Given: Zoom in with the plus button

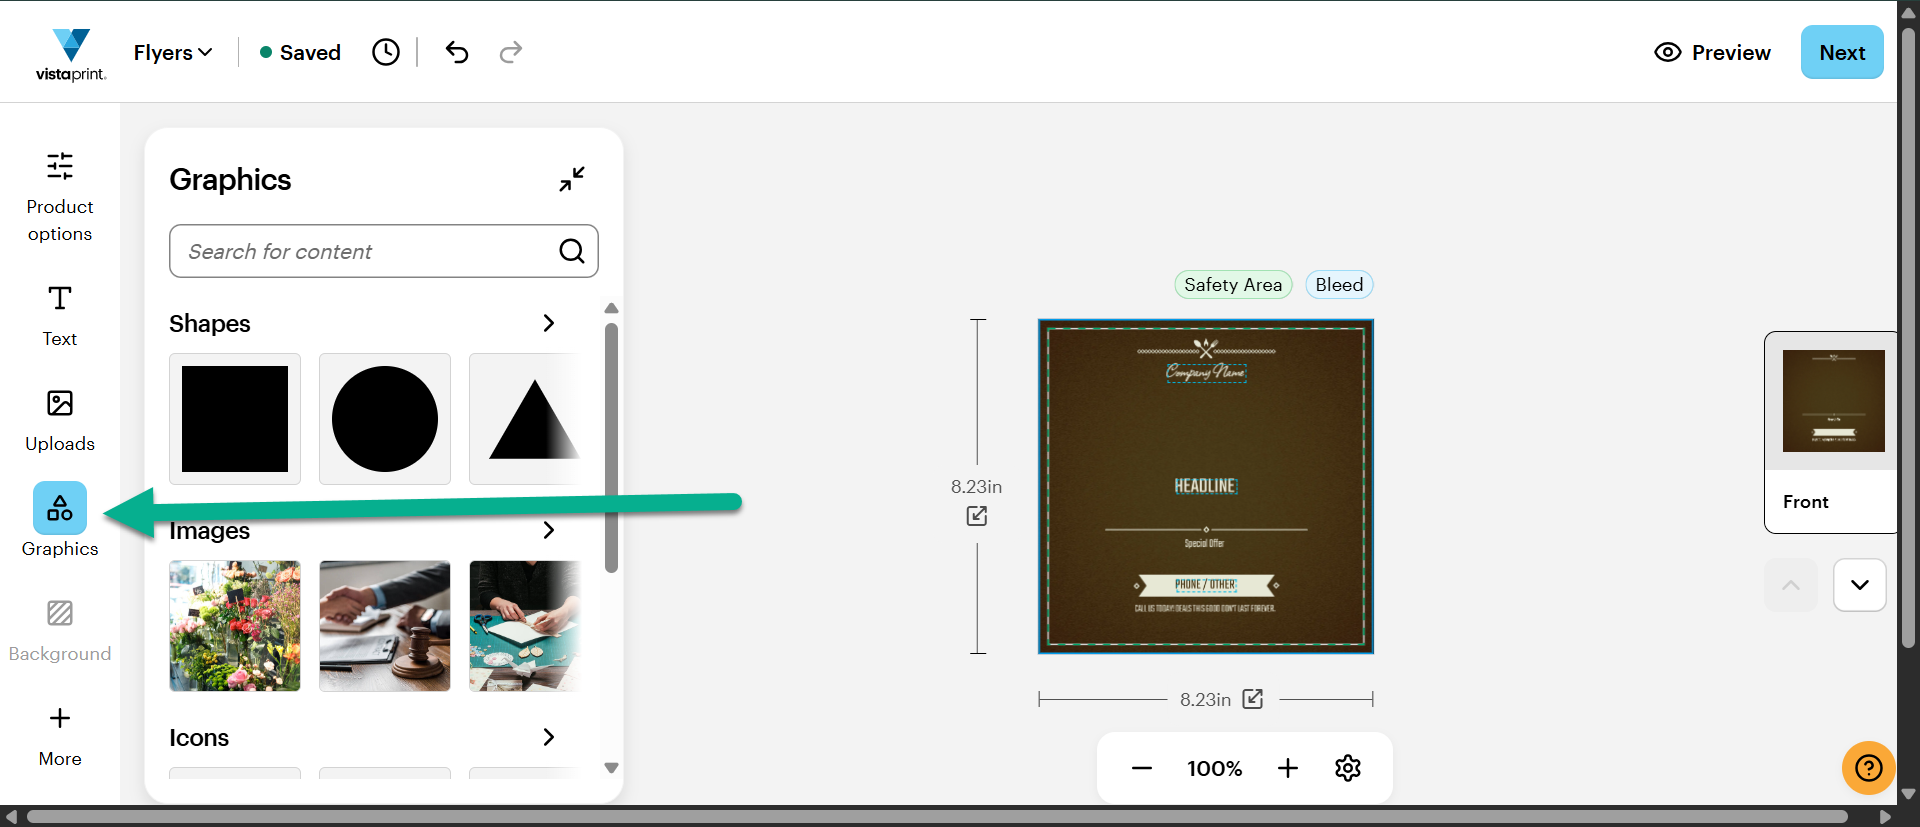Looking at the screenshot, I should (1288, 768).
